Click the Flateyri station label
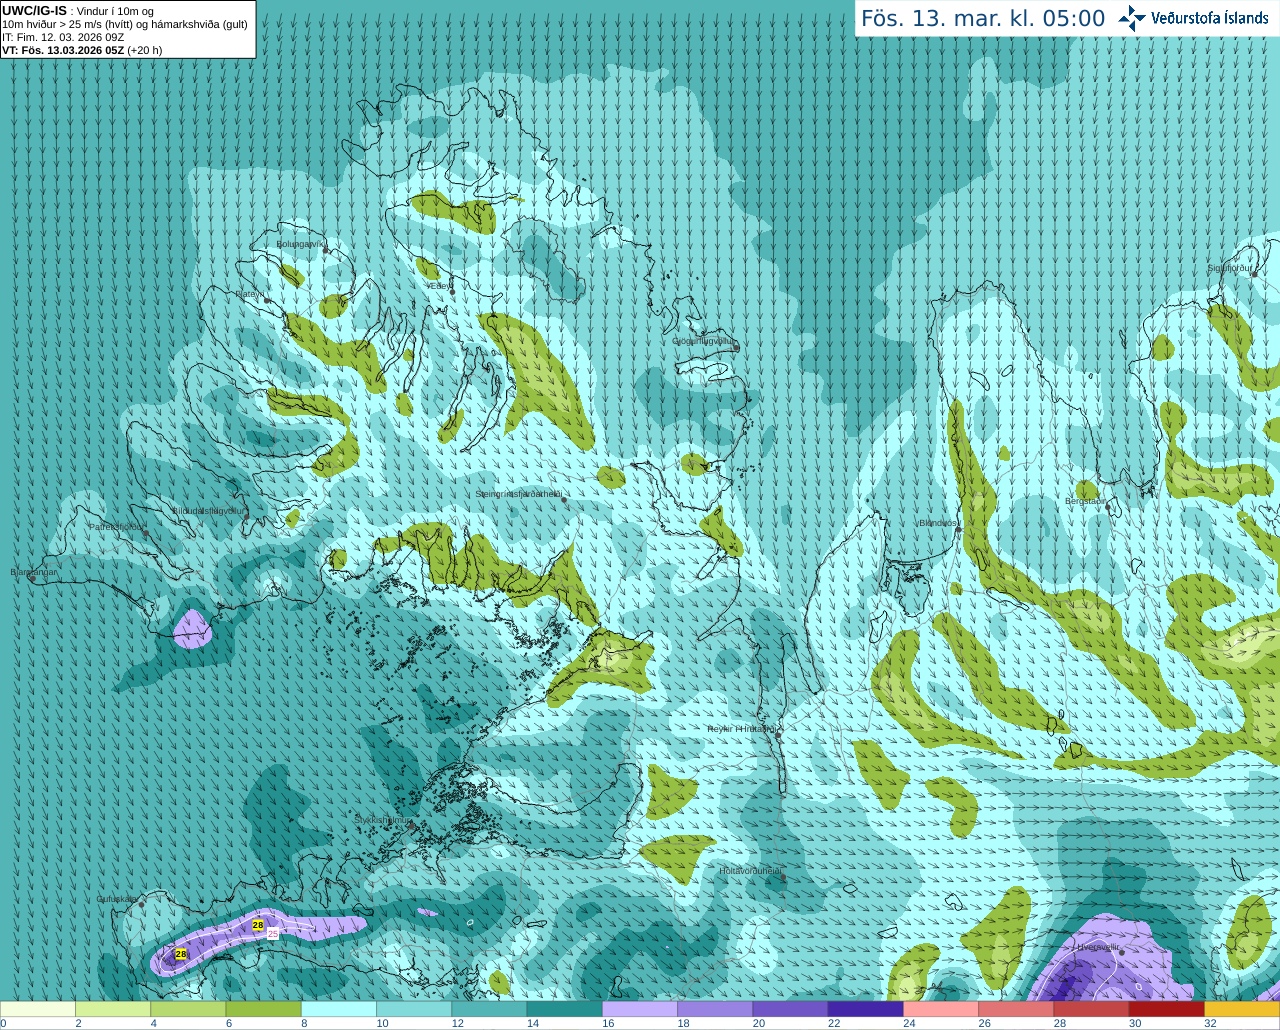The width and height of the screenshot is (1280, 1030). coord(250,294)
